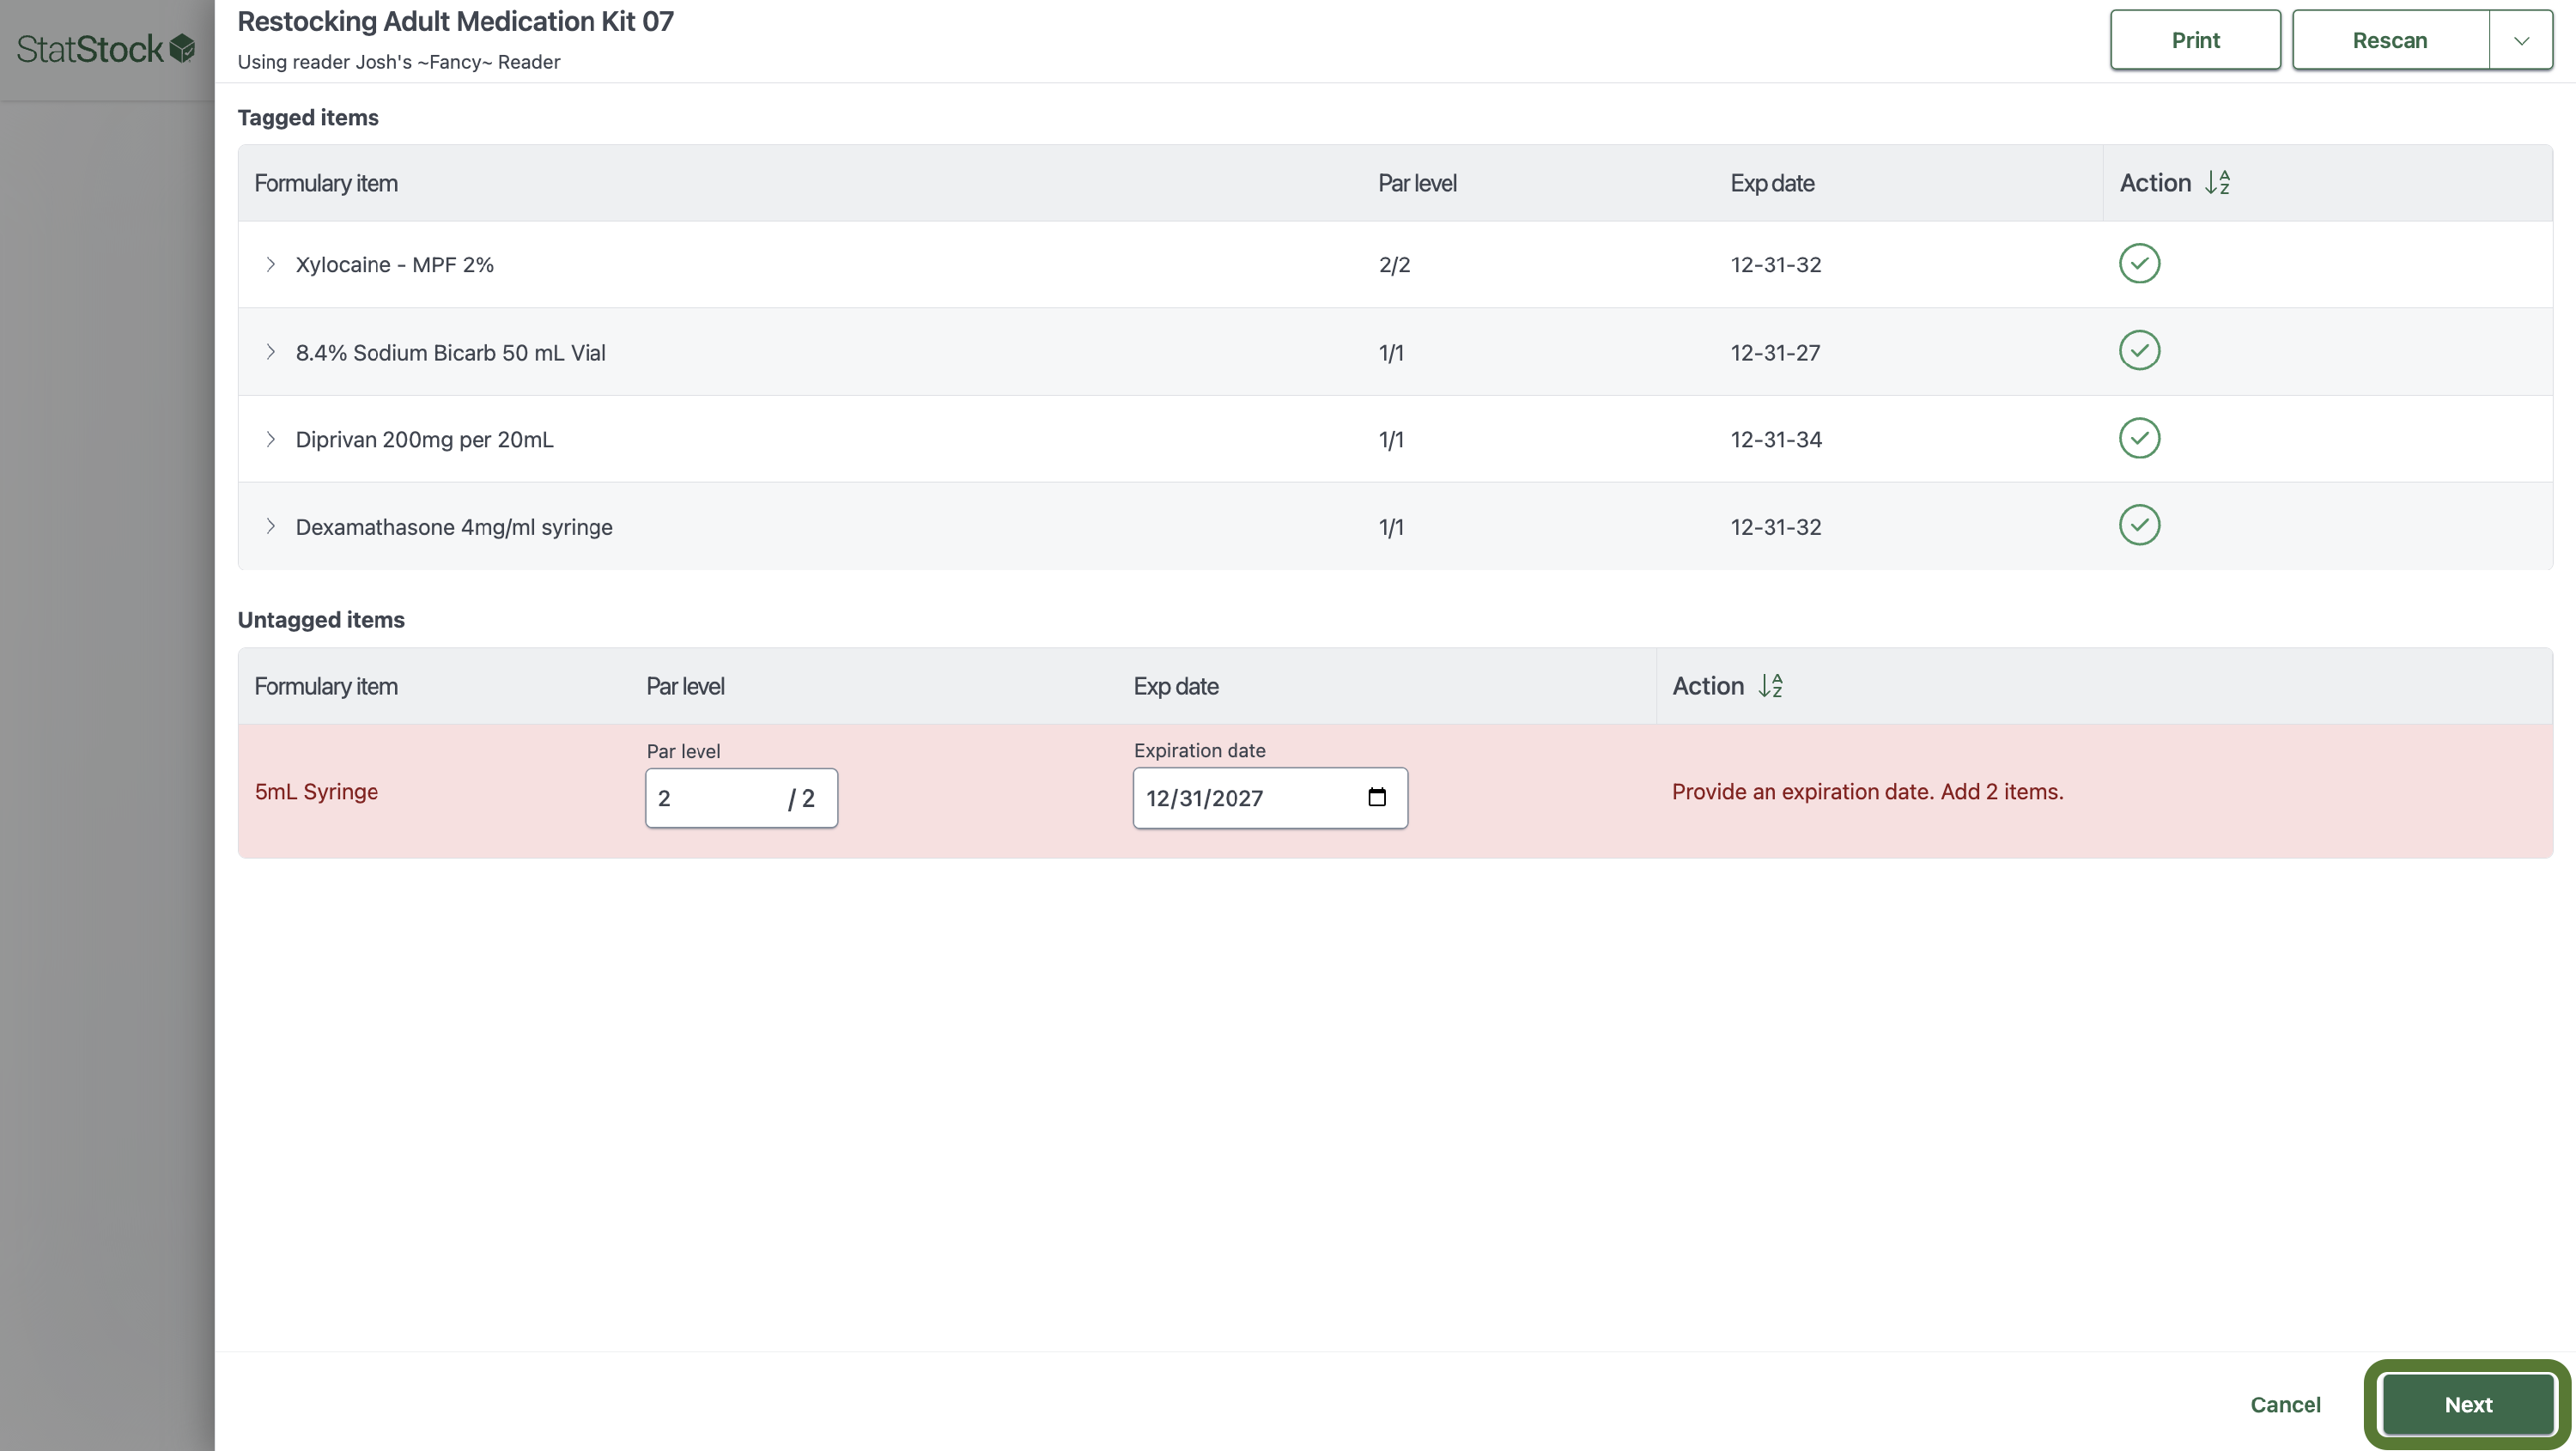Expand the Diprivan 200mg per 20mL row
The height and width of the screenshot is (1451, 2576).
(270, 439)
